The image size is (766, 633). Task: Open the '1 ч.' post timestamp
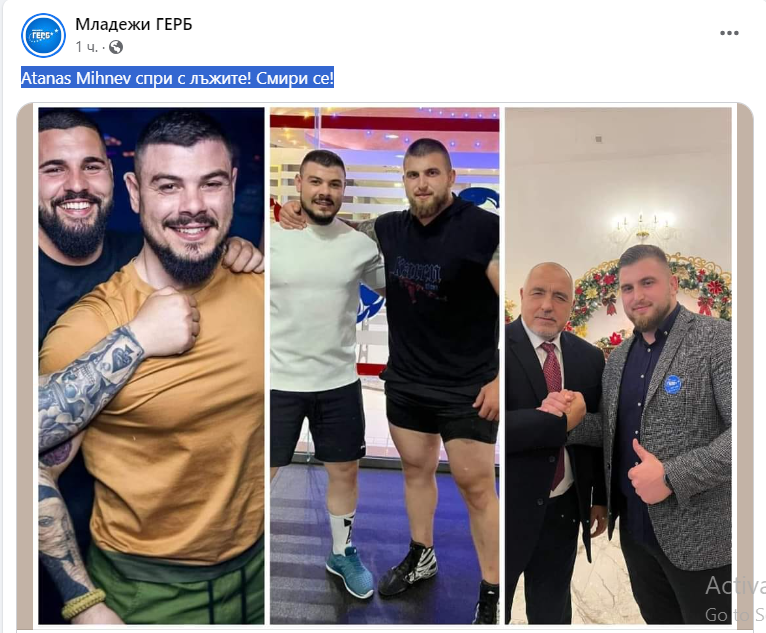click(x=86, y=47)
